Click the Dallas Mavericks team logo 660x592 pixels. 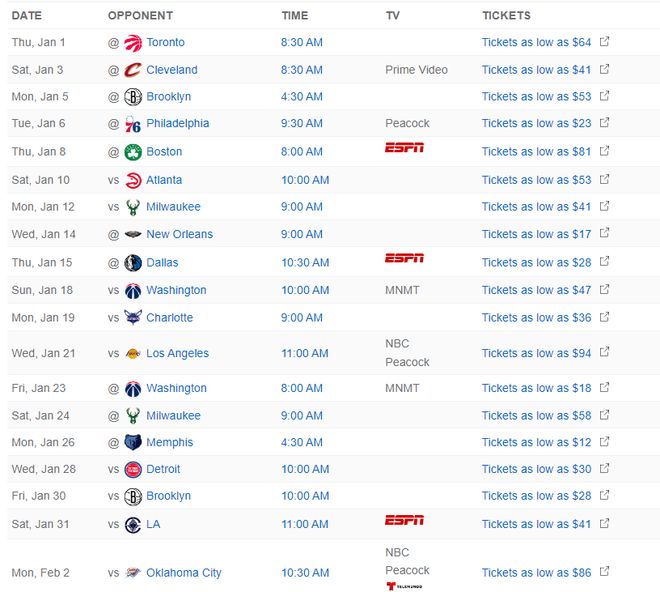coord(133,263)
